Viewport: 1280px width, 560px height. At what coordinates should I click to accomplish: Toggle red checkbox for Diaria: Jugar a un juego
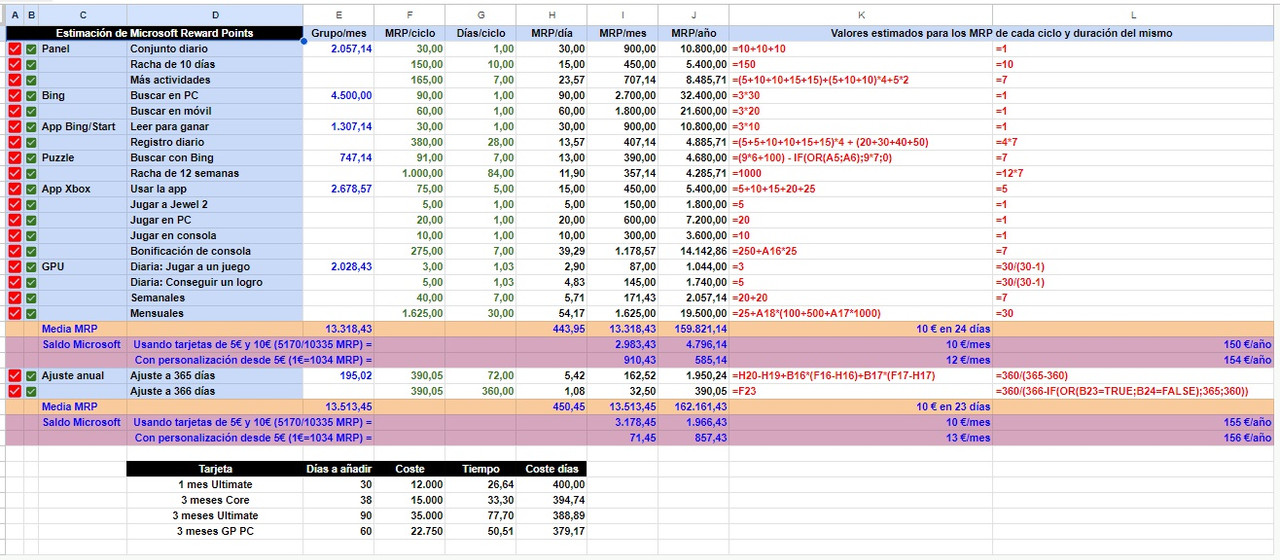14,267
